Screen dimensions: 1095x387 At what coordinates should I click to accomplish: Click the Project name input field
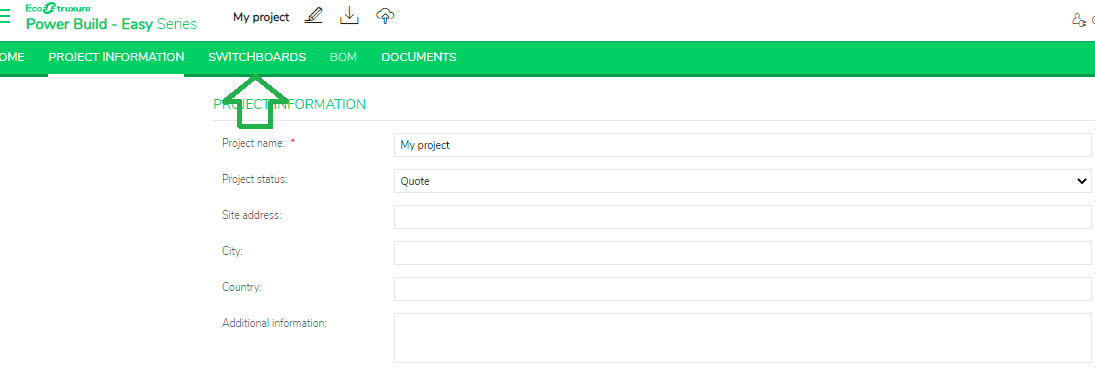pos(742,145)
